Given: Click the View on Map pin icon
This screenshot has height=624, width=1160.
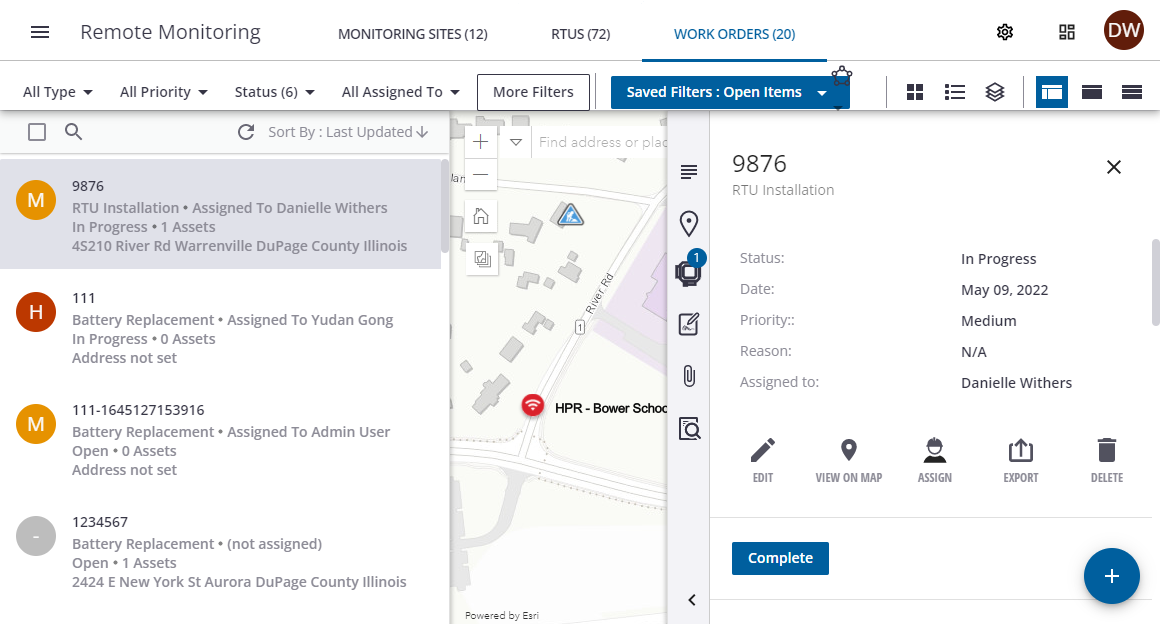Looking at the screenshot, I should tap(848, 451).
